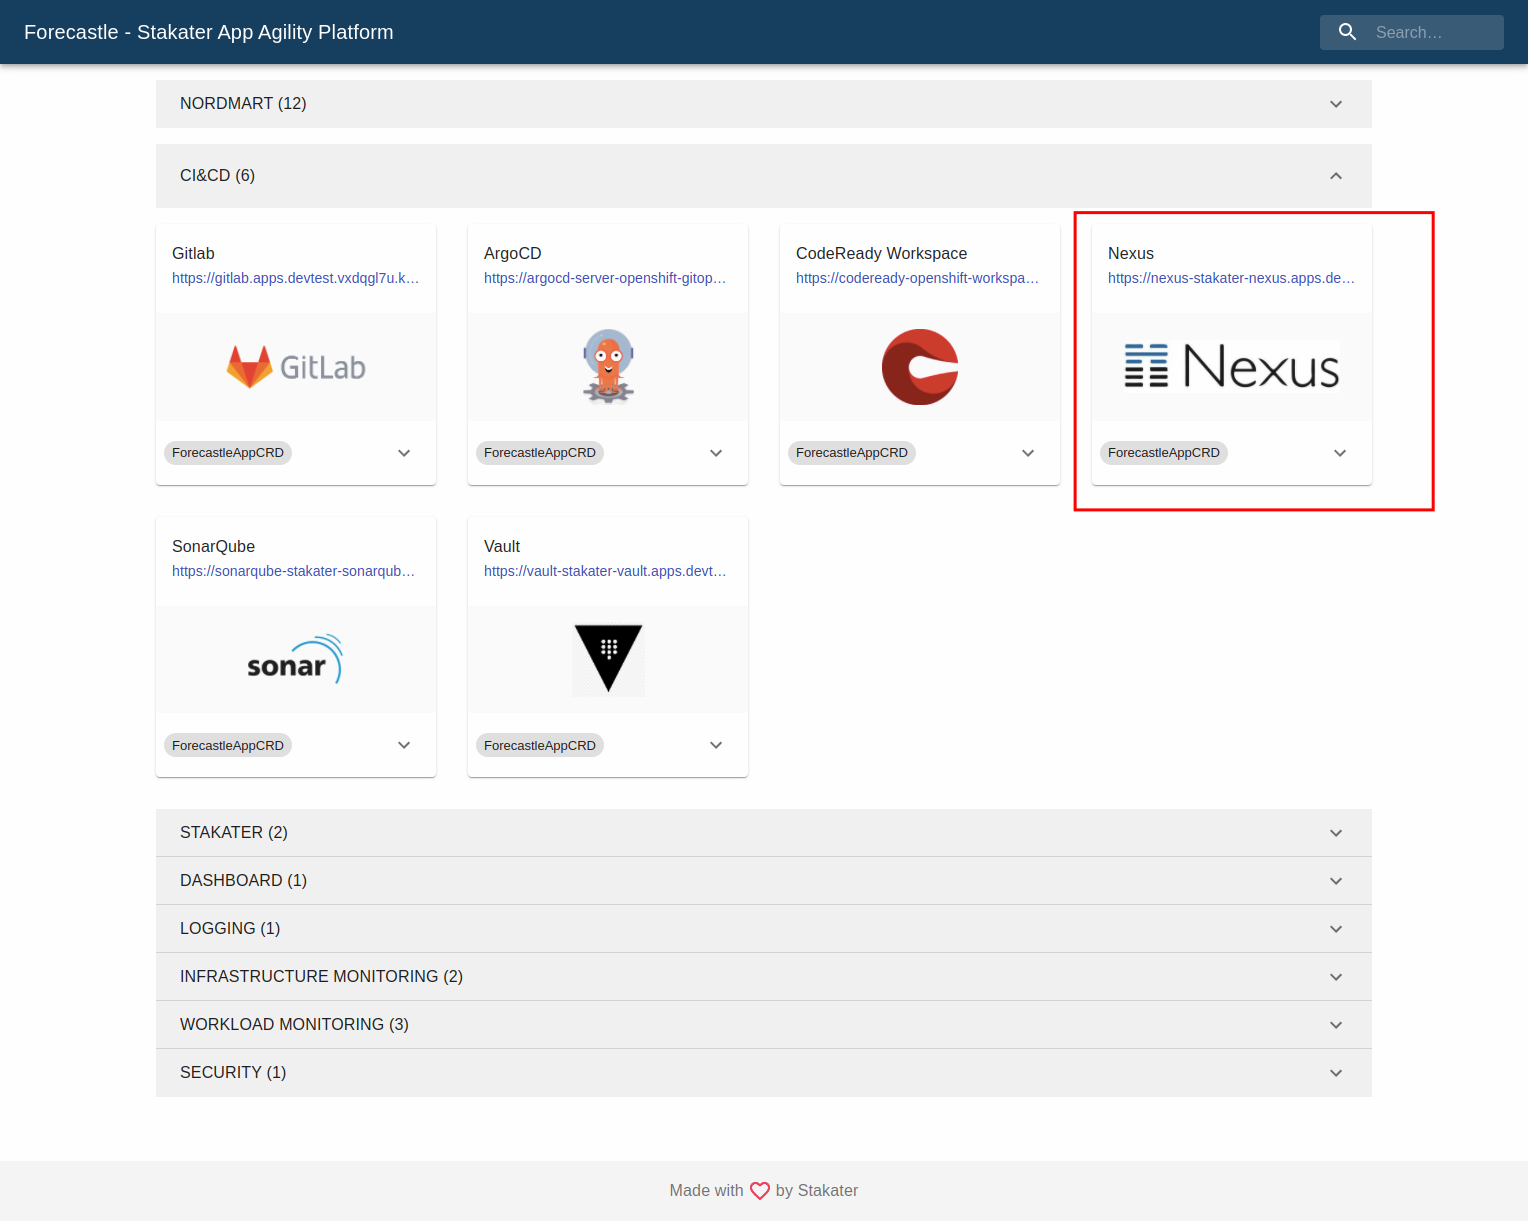Click the ForecastleAppCRD chip on ArgoCD card

(x=539, y=453)
